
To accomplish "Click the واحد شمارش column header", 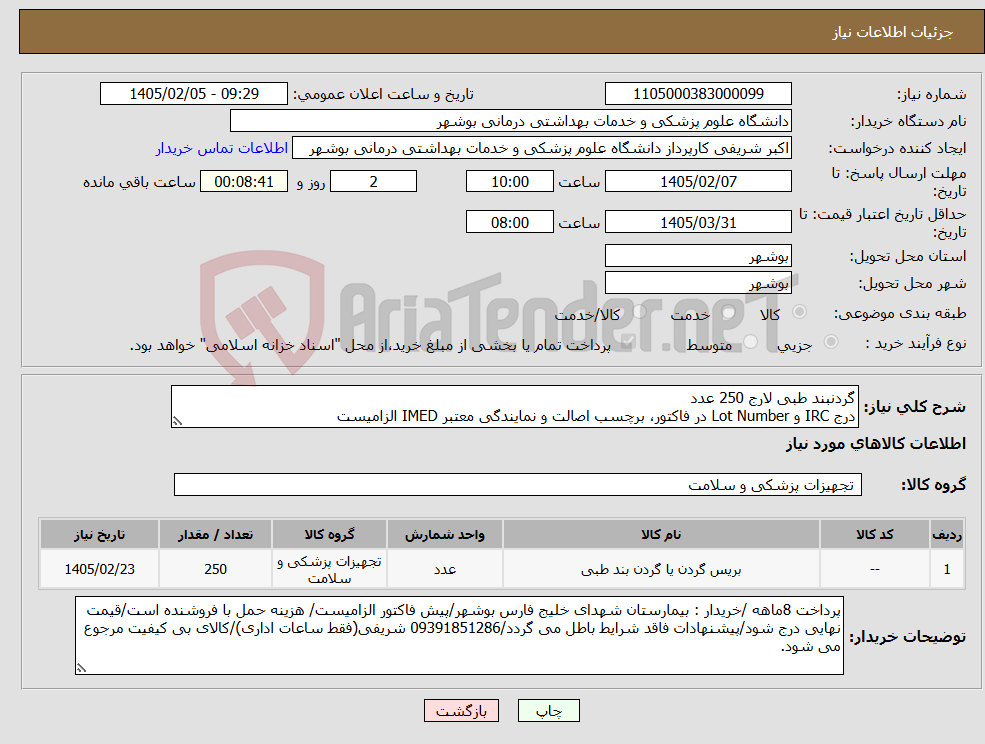I will 445,534.
